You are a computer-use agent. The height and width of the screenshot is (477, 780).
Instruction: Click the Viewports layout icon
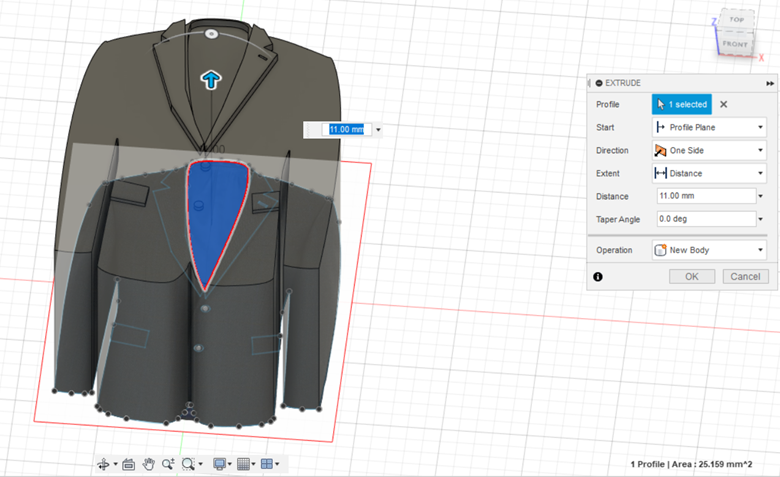tap(267, 464)
